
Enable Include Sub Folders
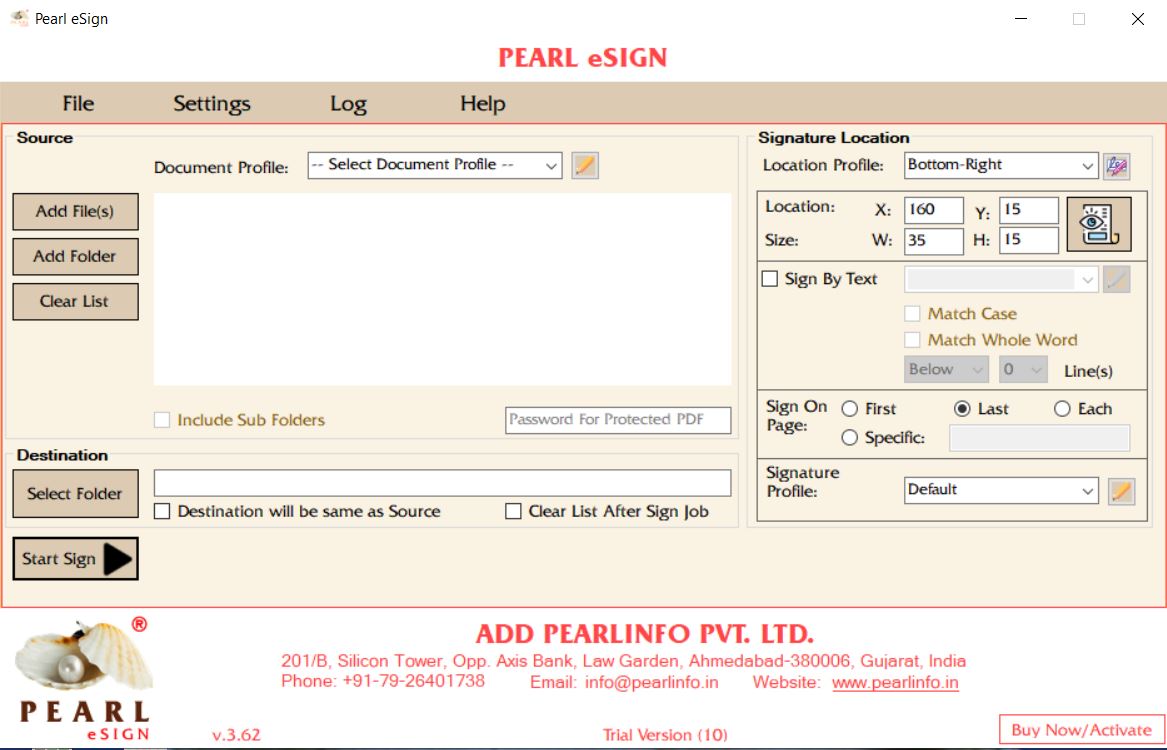pyautogui.click(x=161, y=420)
